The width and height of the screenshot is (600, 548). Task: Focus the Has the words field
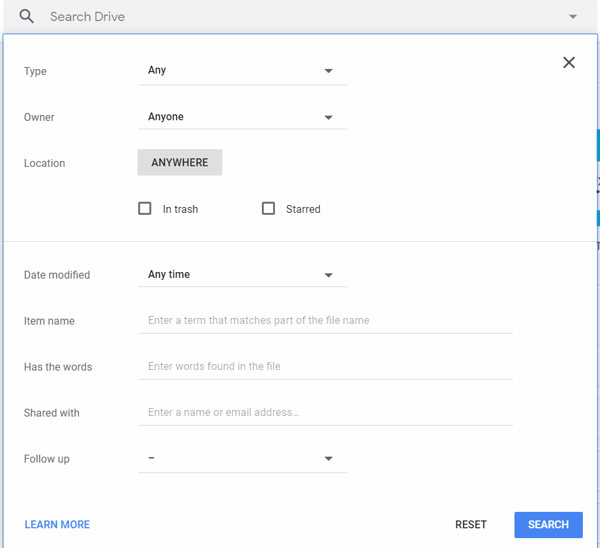click(x=325, y=366)
